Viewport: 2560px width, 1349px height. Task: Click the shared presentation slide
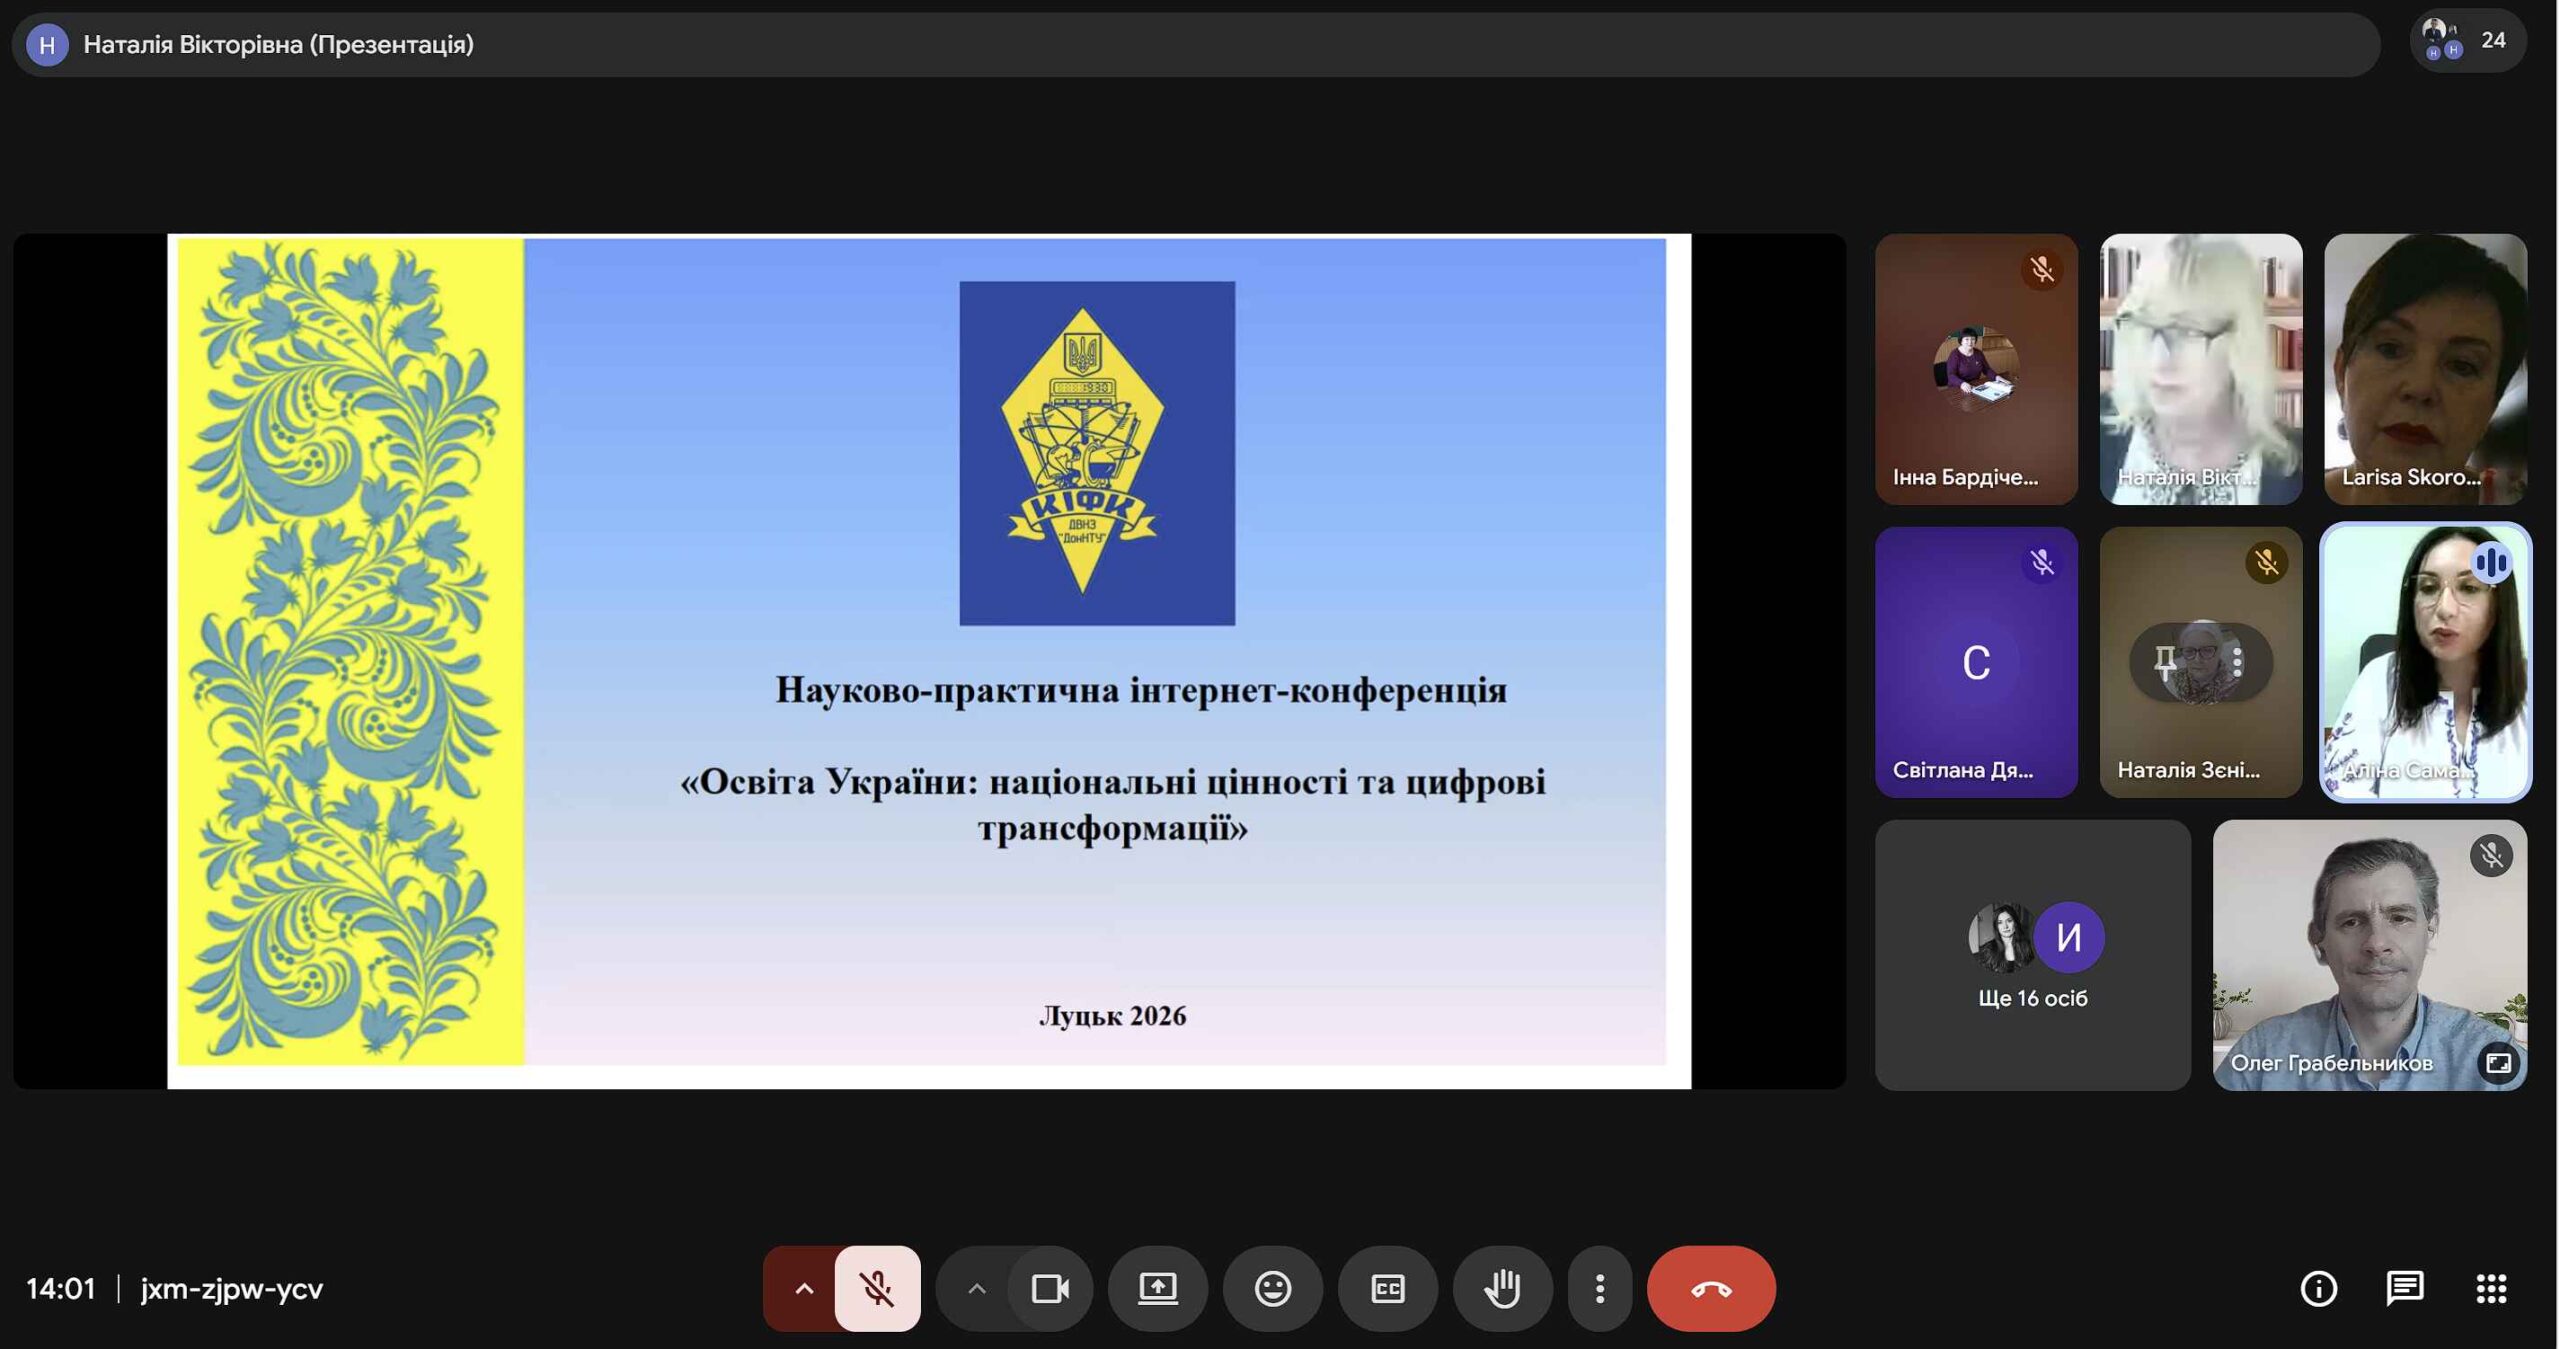click(x=929, y=661)
